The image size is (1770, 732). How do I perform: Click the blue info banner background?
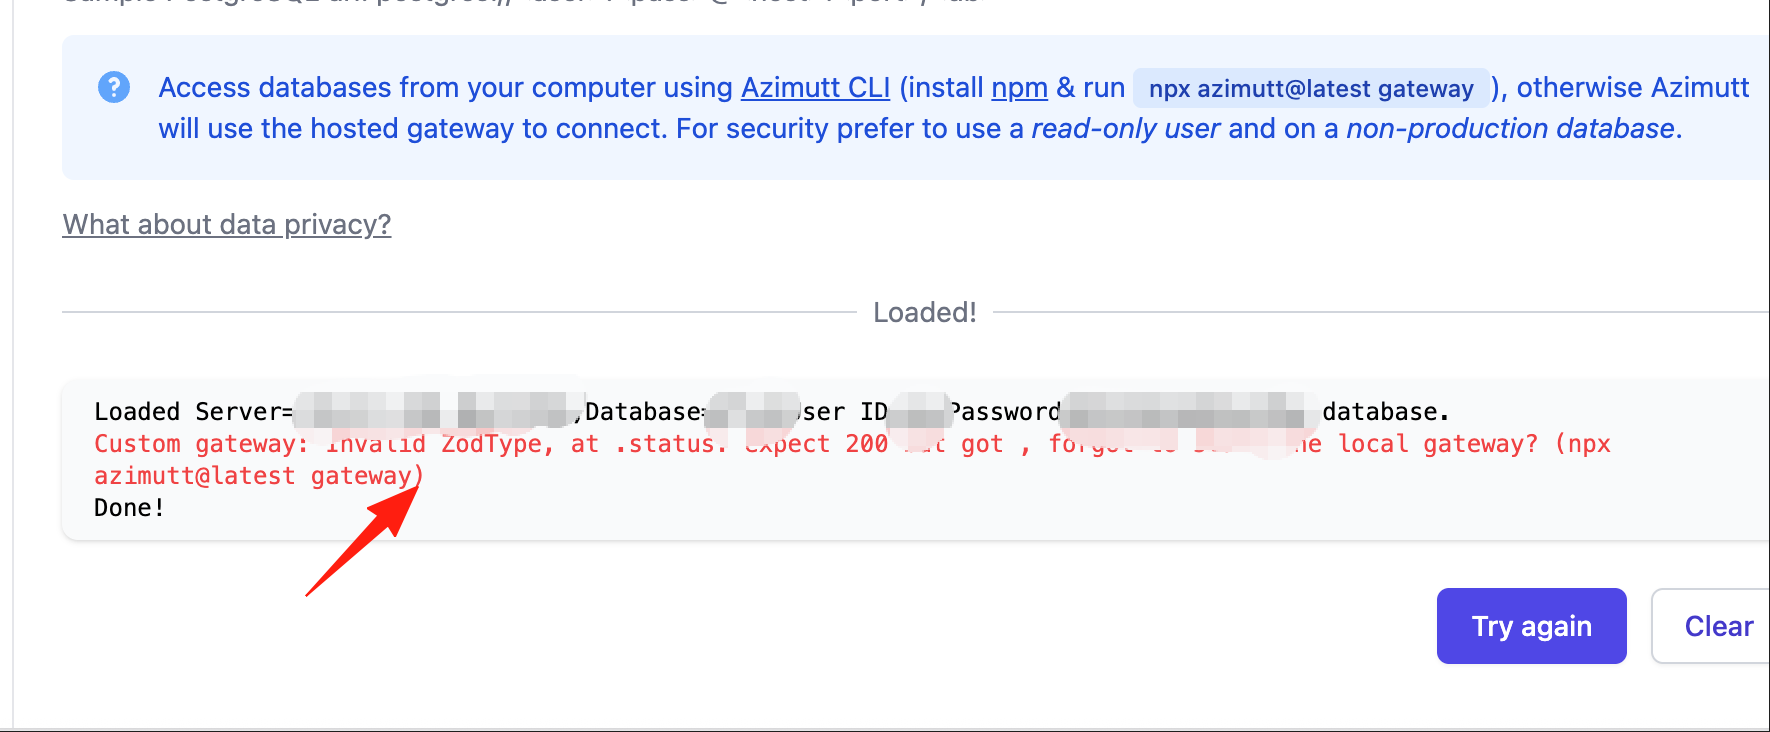pos(916,108)
